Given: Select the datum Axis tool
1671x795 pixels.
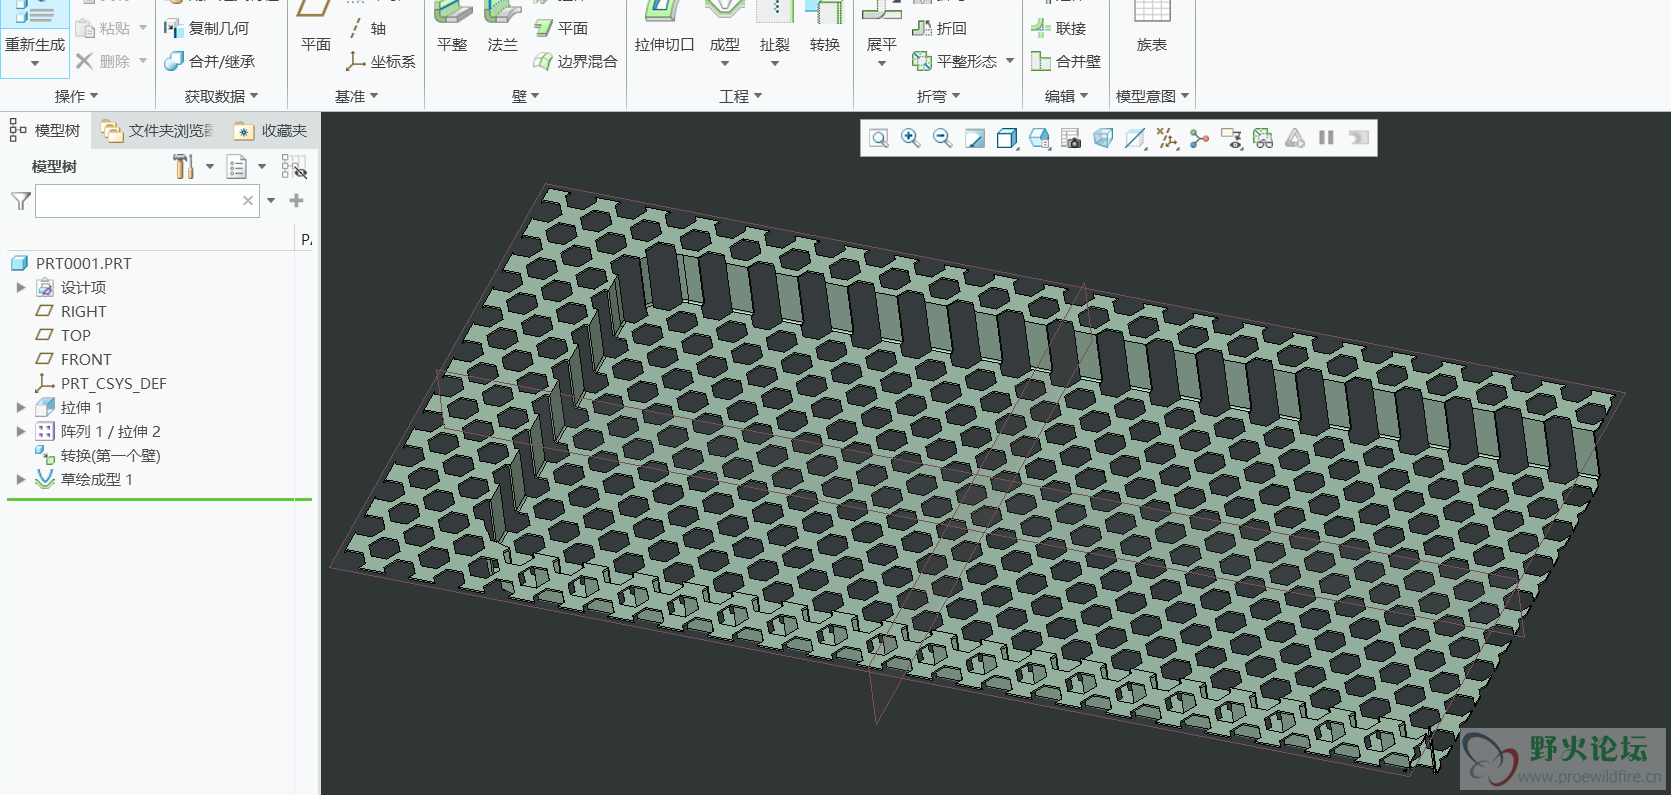Looking at the screenshot, I should (x=367, y=28).
